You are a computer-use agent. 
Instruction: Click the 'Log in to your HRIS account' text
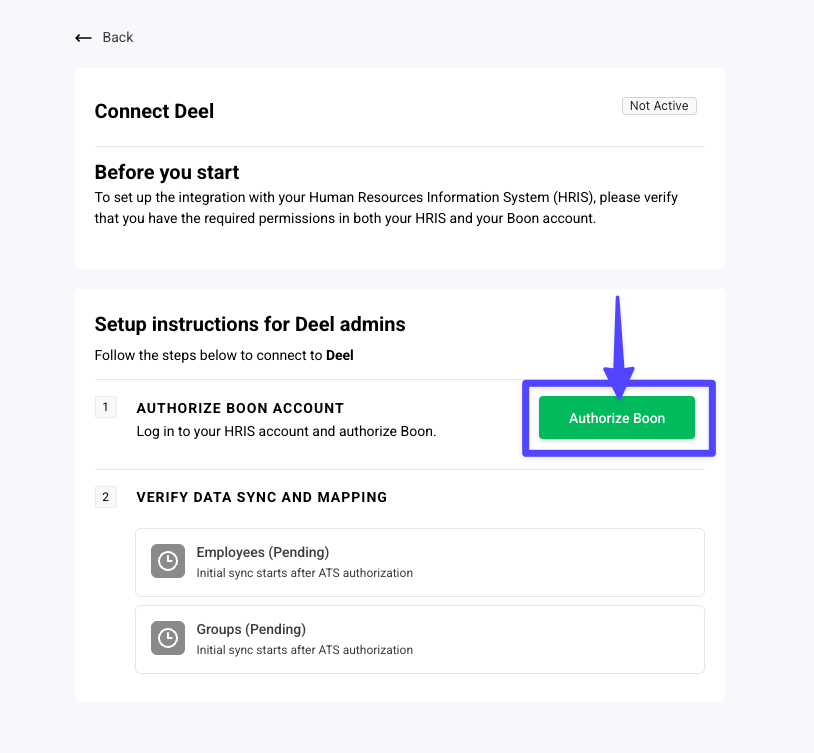click(286, 432)
